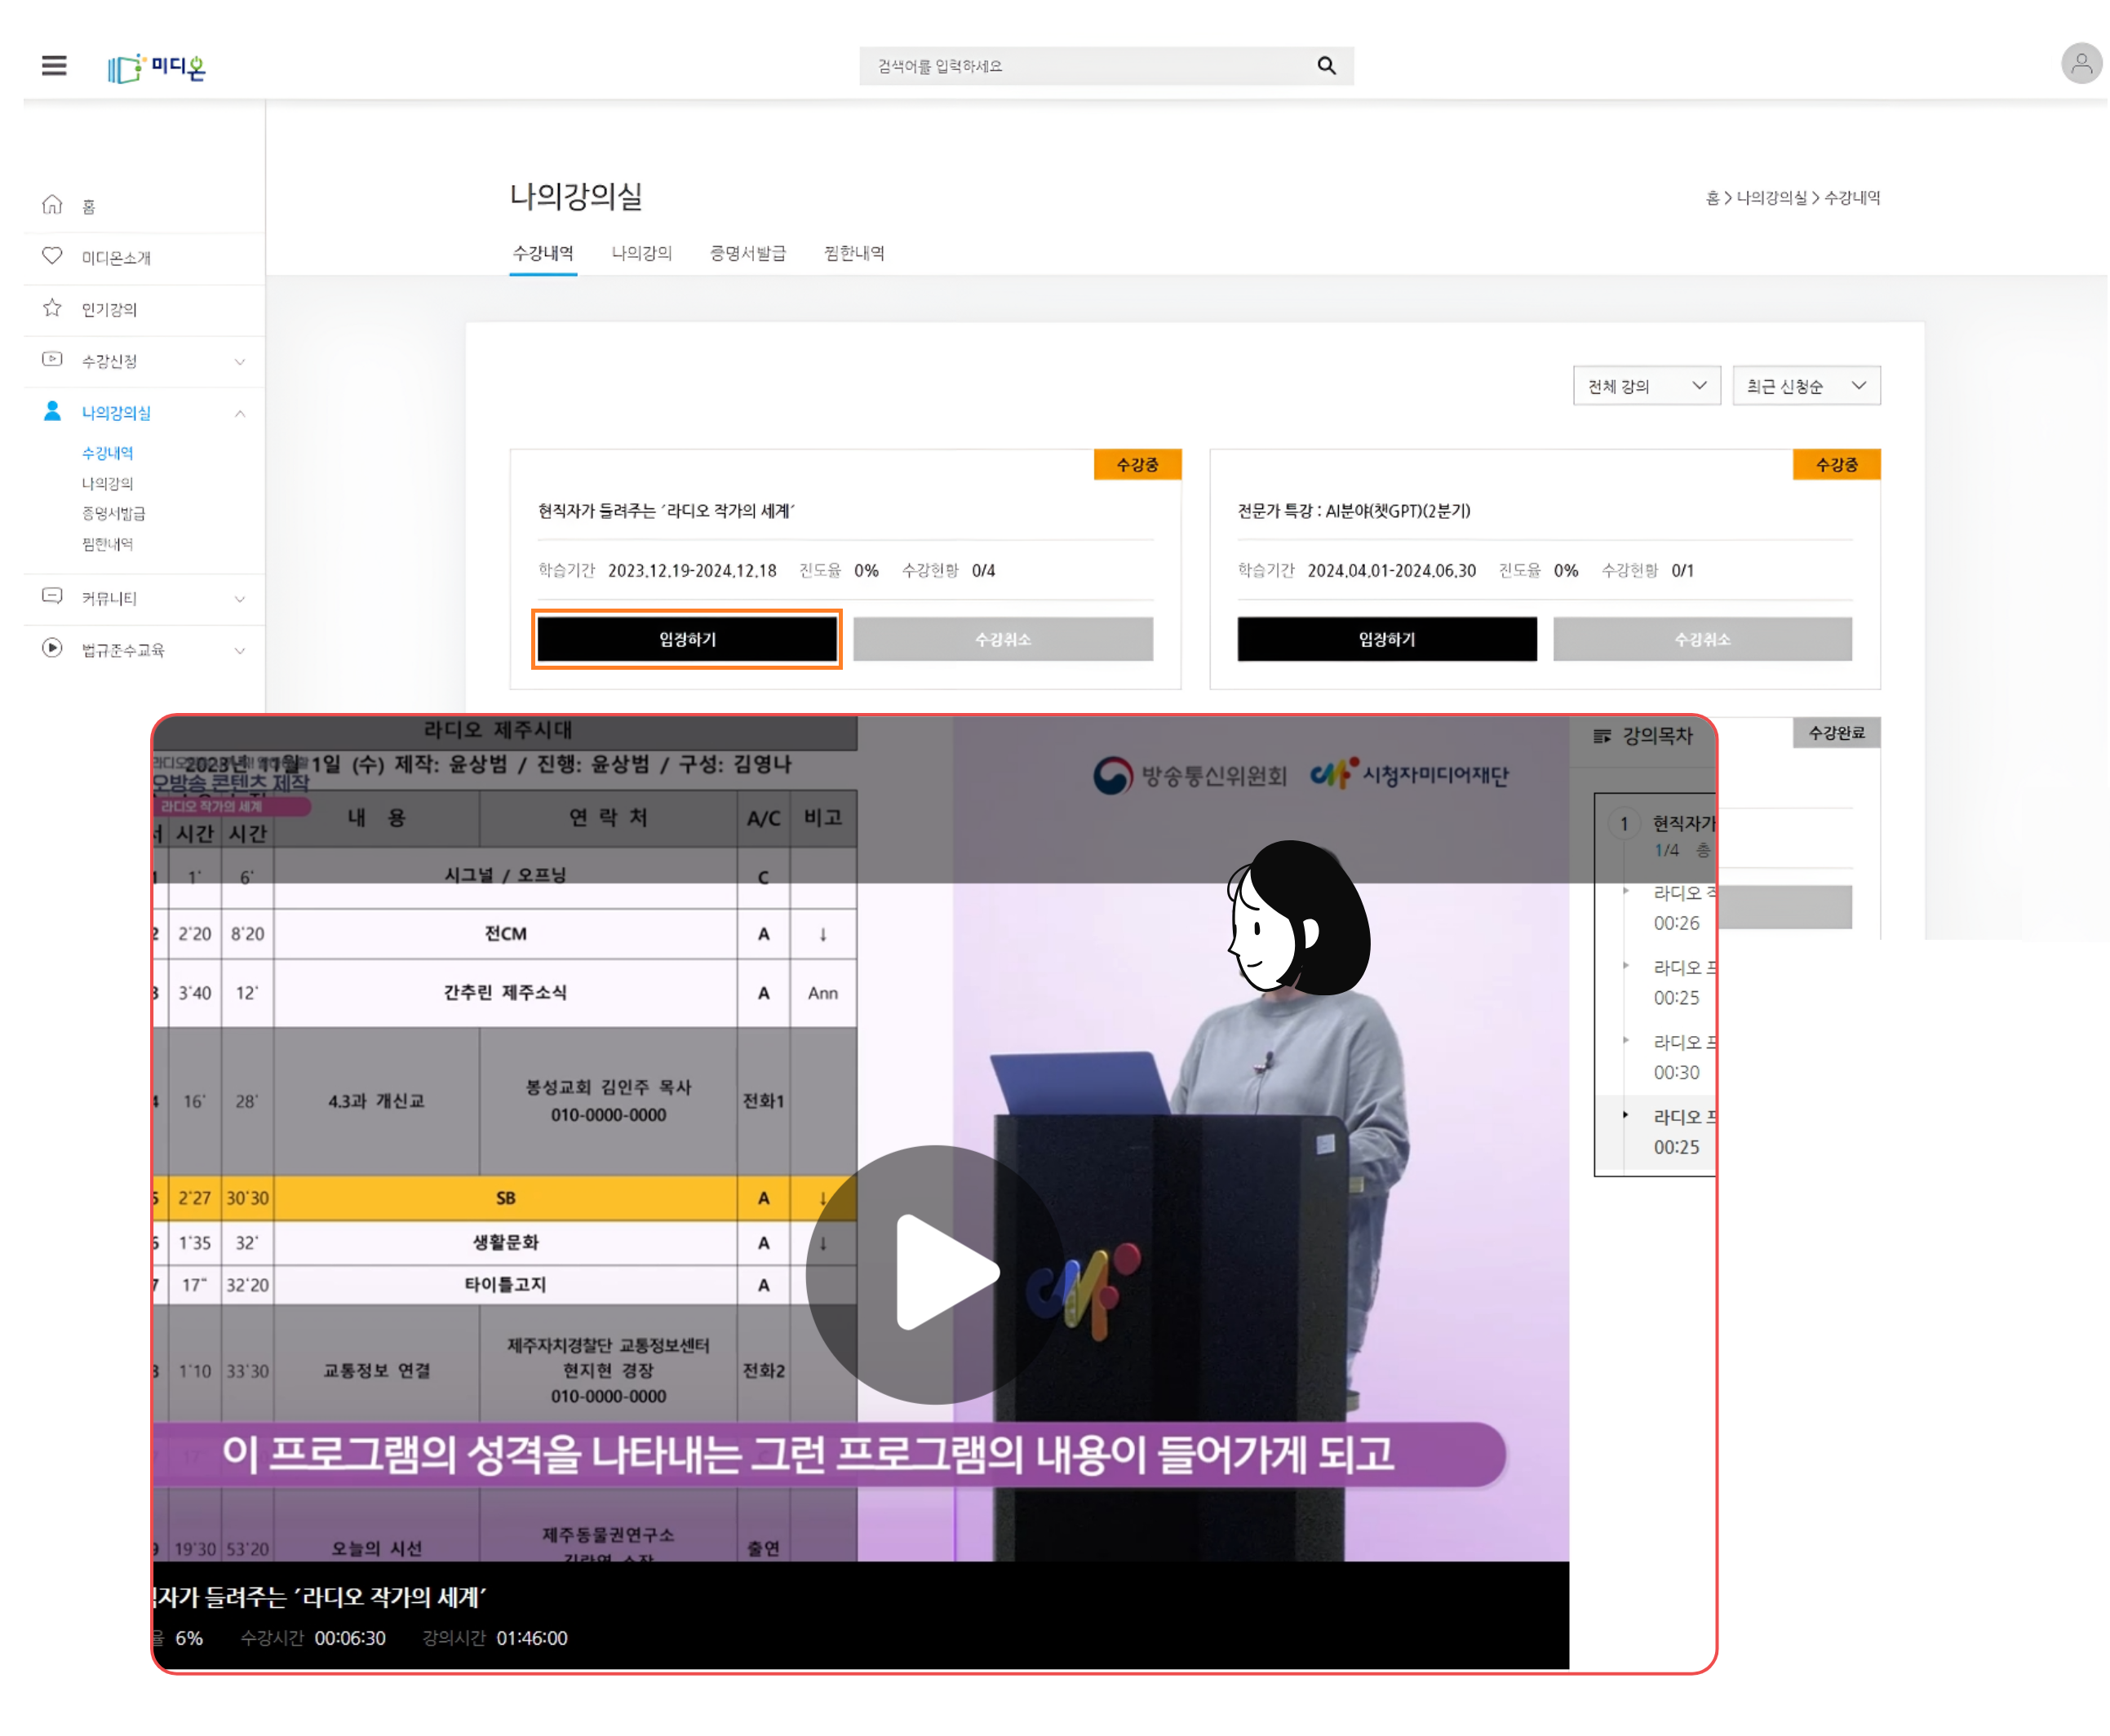Open the hamburger menu icon
Screen dimensions: 2110x1736
click(x=54, y=66)
